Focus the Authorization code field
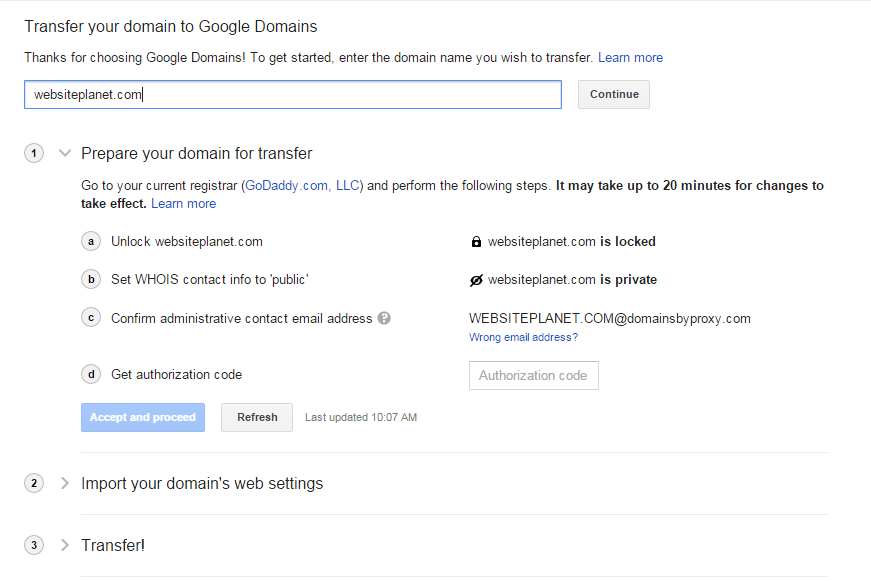This screenshot has width=871, height=581. pos(534,375)
